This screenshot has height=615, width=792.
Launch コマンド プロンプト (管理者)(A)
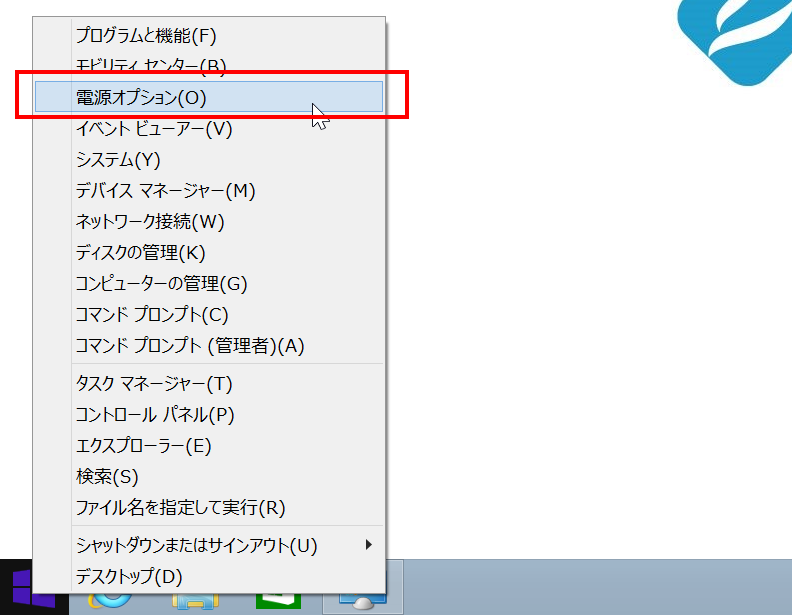click(x=209, y=346)
